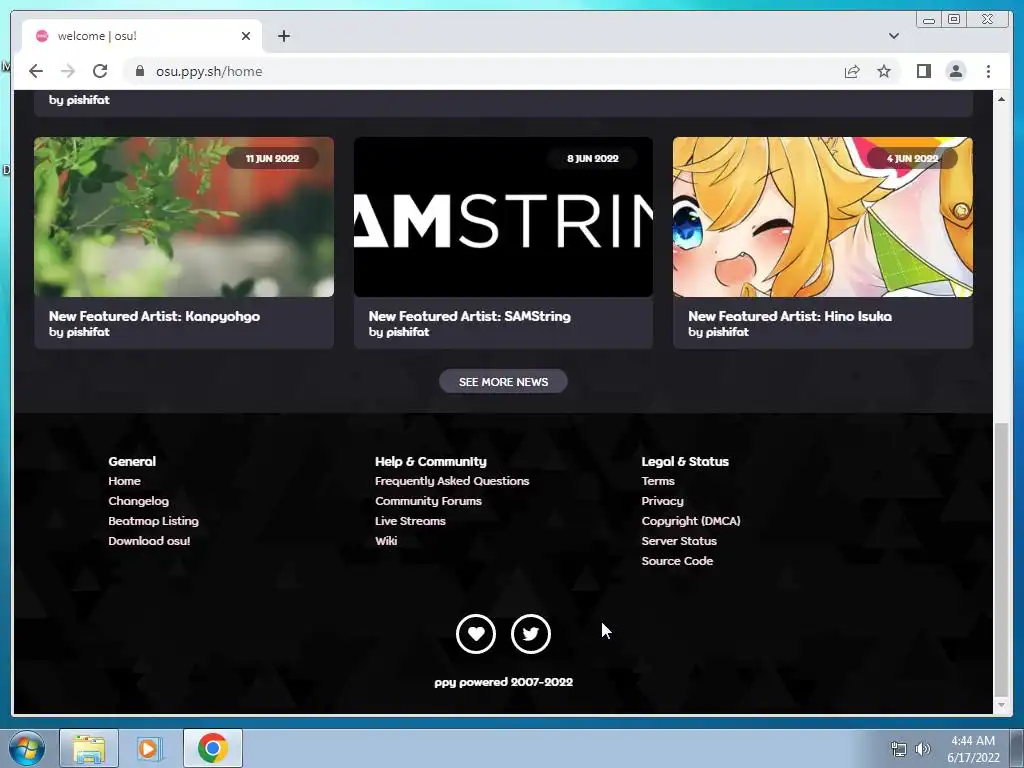Open Chrome's three-dot menu
Viewport: 1024px width, 768px height.
coord(988,71)
